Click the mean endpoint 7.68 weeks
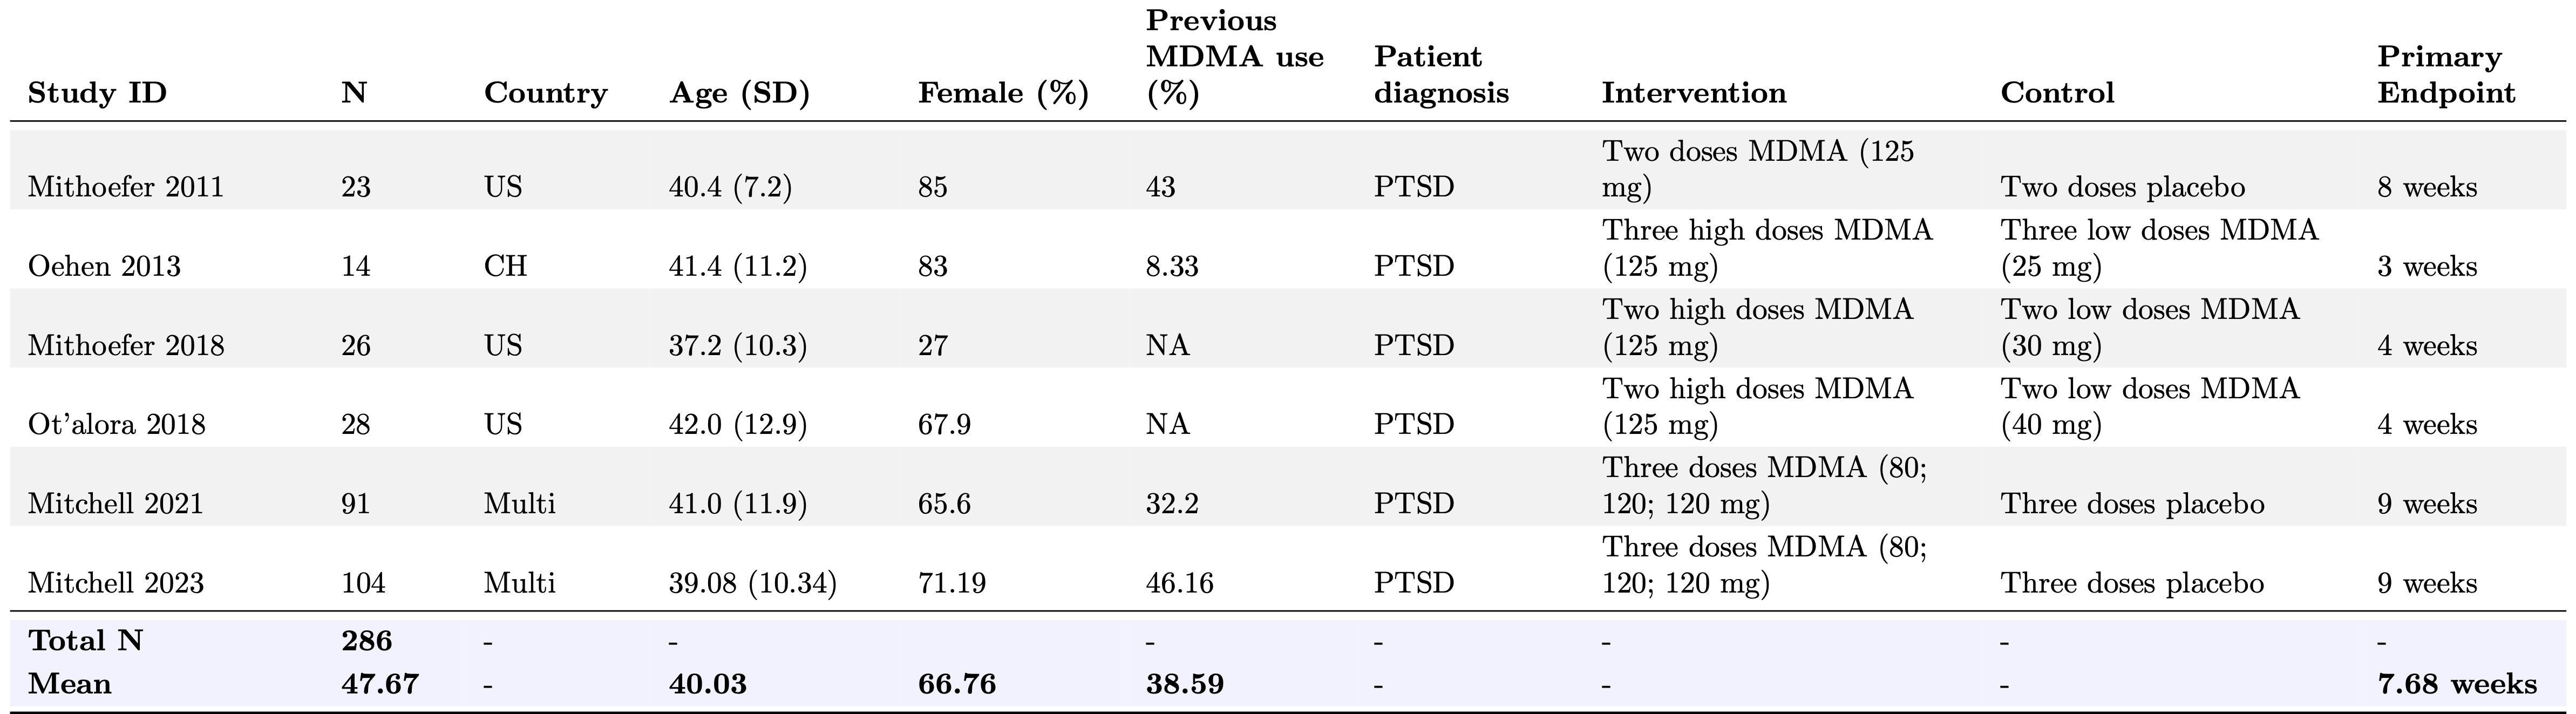This screenshot has height=714, width=2576. (x=2456, y=684)
